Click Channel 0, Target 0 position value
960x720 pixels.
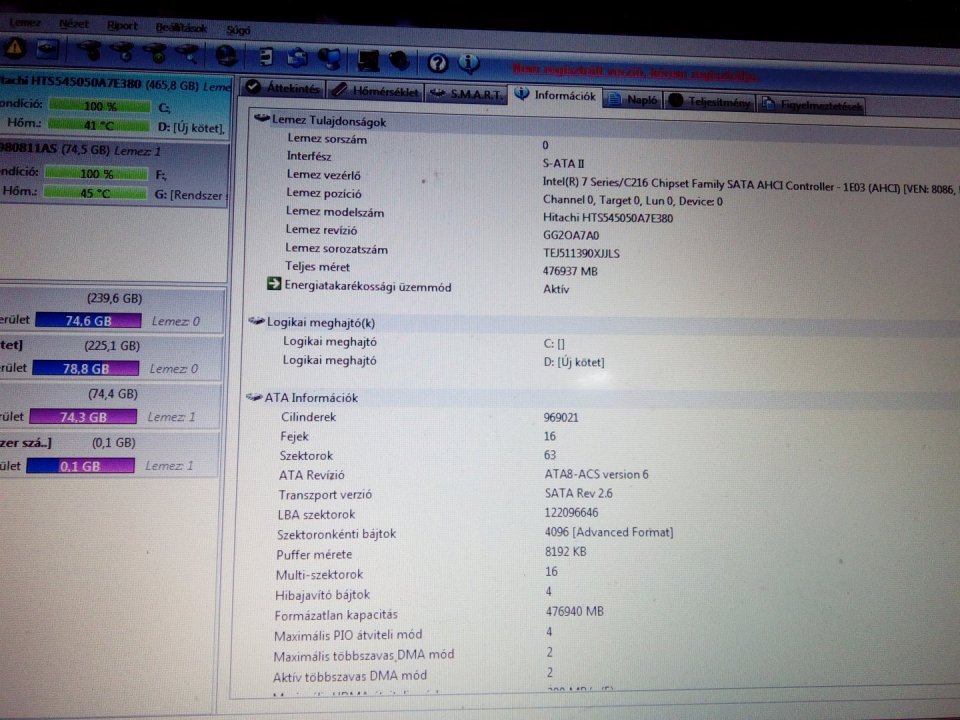point(632,200)
